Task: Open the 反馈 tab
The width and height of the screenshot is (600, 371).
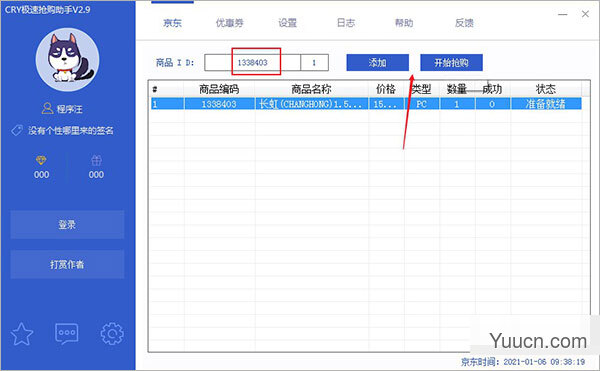Action: pos(464,23)
